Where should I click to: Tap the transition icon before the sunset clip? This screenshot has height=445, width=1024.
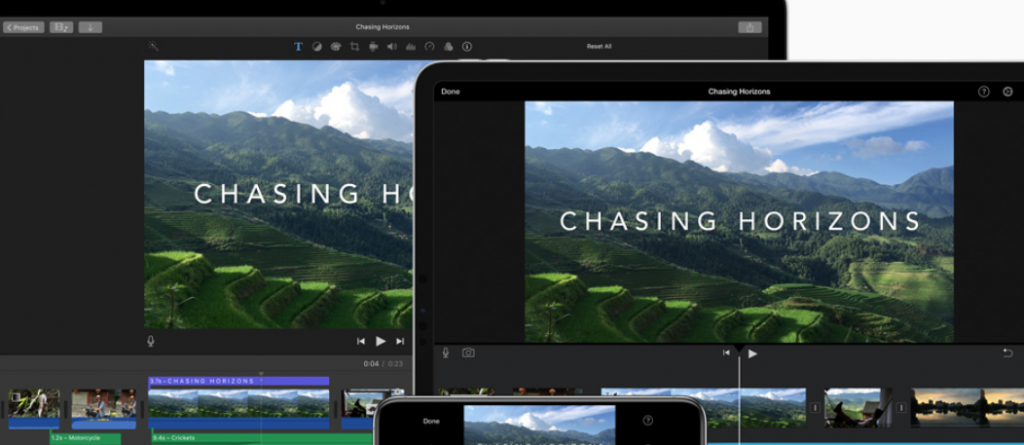901,408
